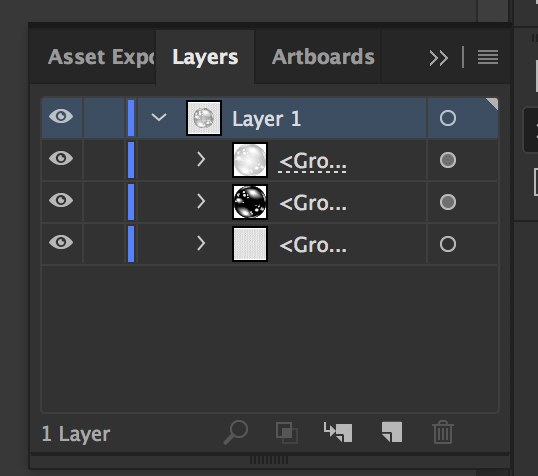
Task: Collapse Layer 1 with its chevron
Action: pyautogui.click(x=159, y=117)
